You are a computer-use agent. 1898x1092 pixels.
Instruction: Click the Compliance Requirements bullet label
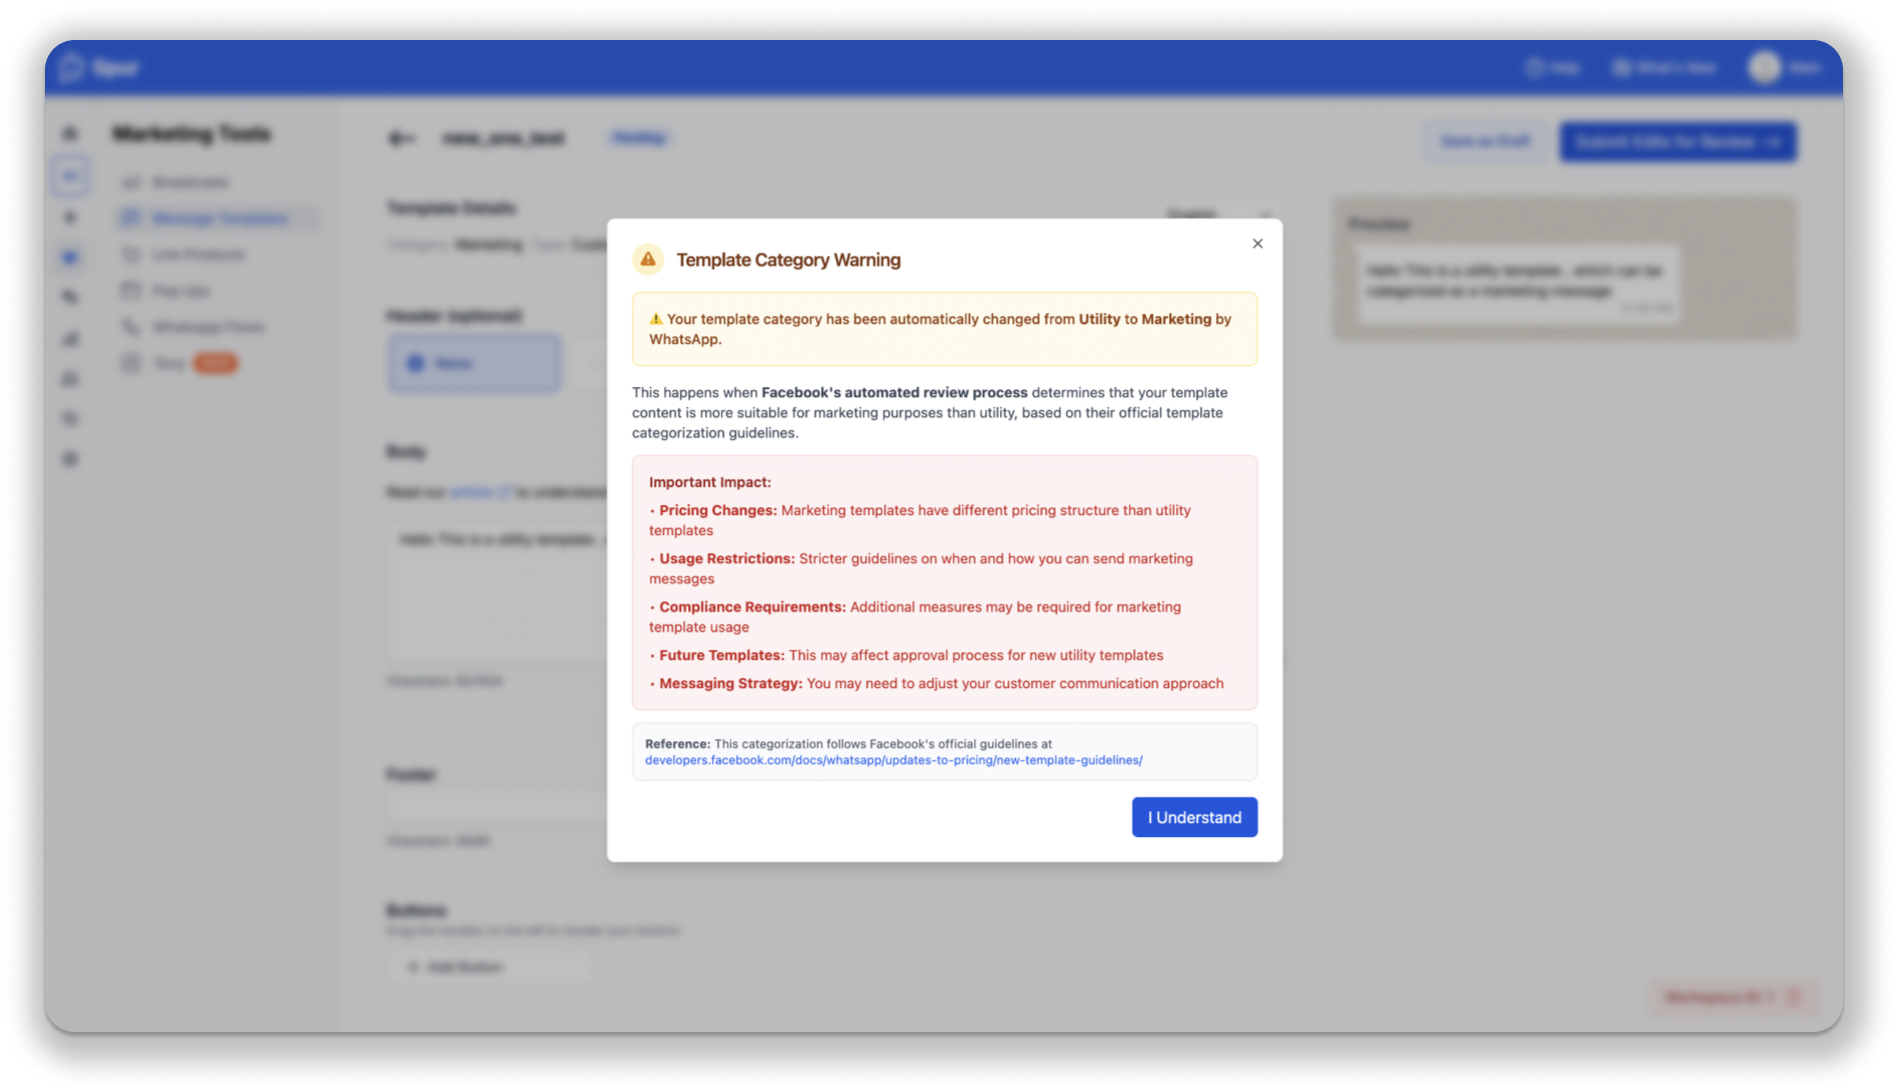tap(753, 607)
